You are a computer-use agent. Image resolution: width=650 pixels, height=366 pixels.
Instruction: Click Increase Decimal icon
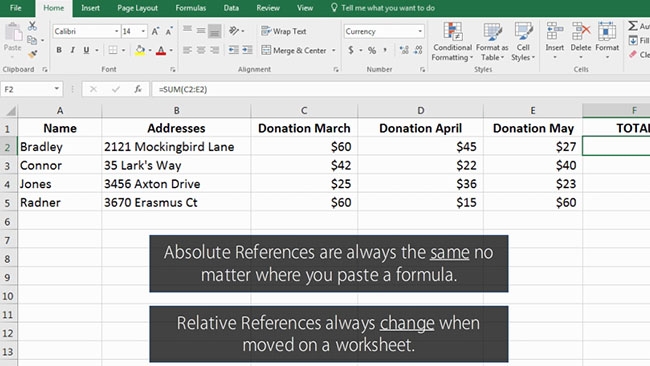[404, 50]
